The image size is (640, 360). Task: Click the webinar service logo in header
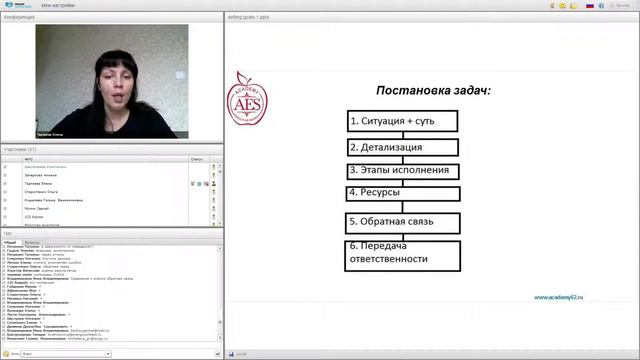click(x=18, y=5)
